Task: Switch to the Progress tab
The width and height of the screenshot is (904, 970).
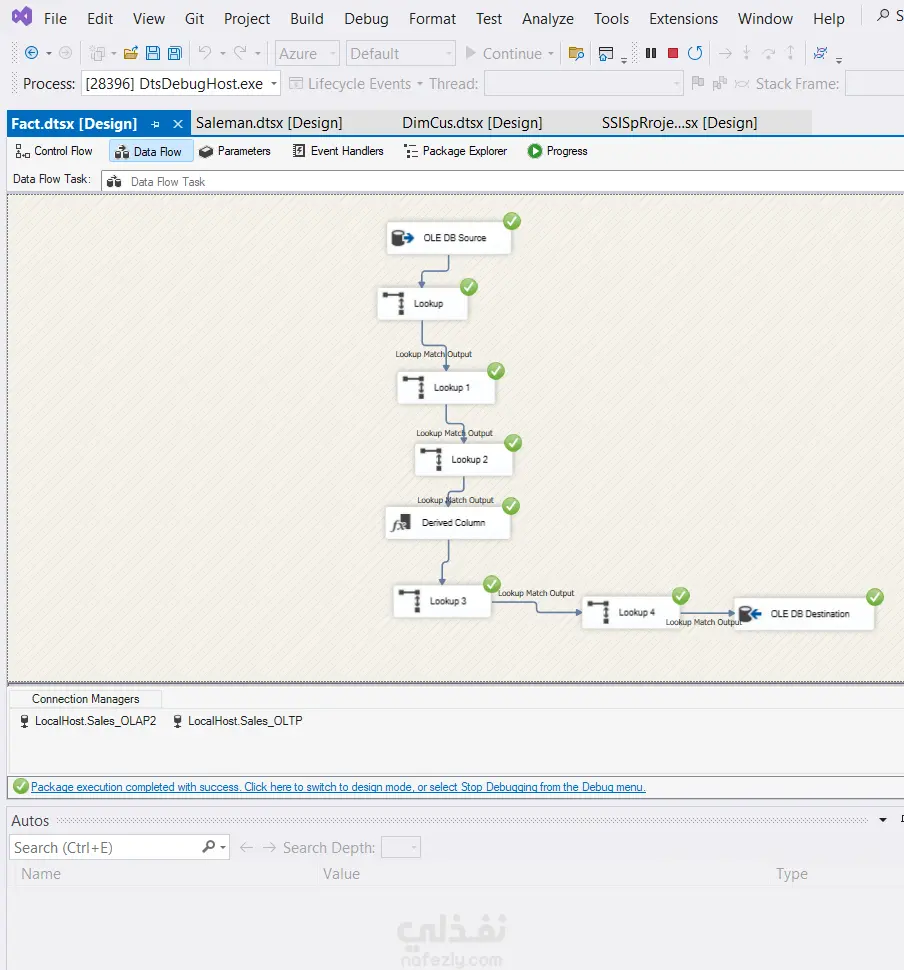Action: [x=557, y=151]
